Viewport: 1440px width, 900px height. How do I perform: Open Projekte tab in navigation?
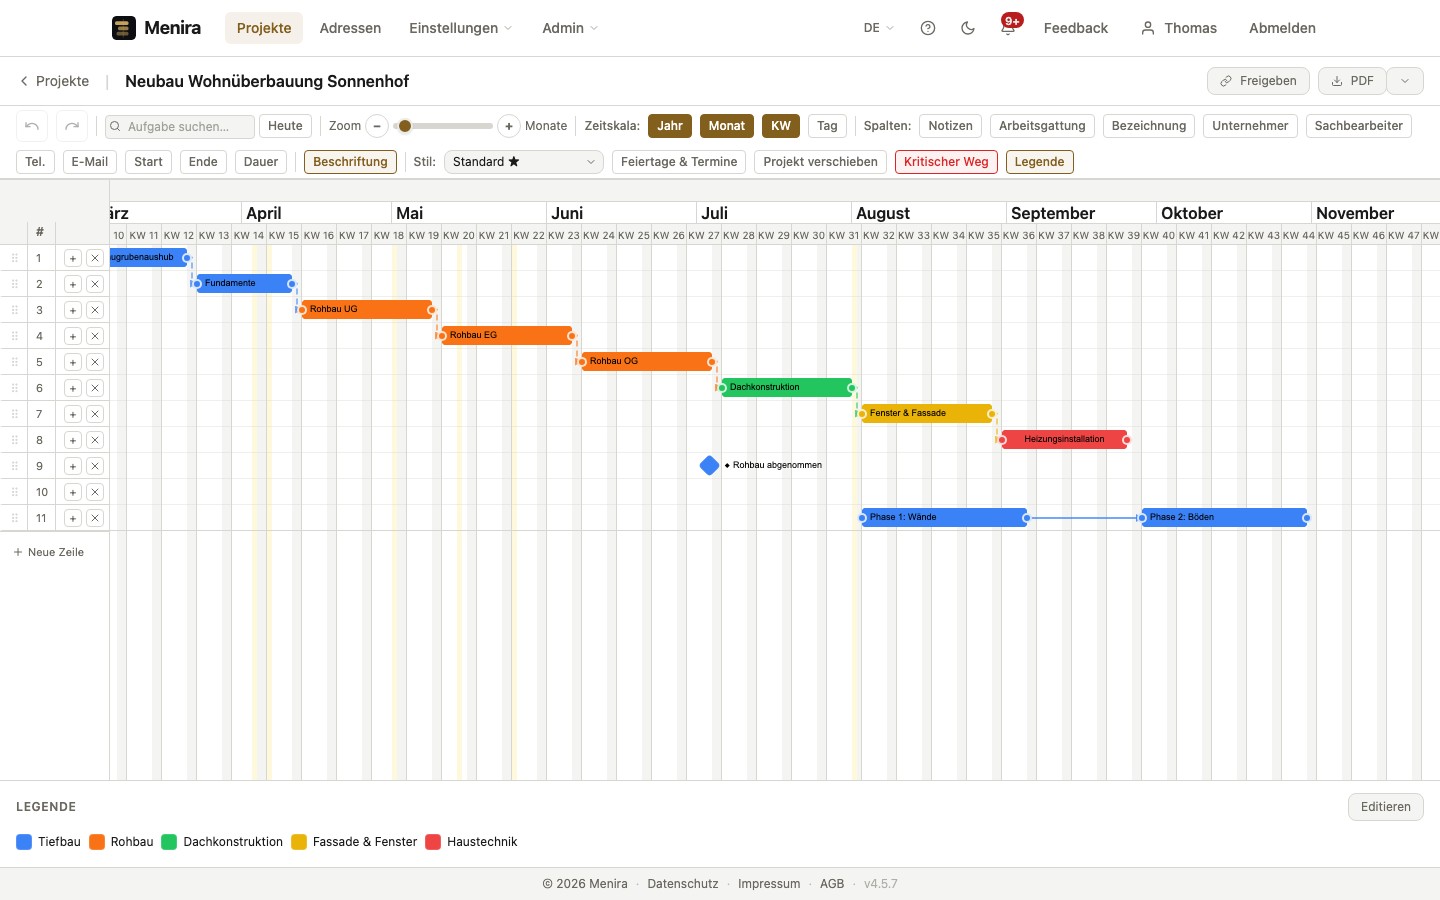264,28
